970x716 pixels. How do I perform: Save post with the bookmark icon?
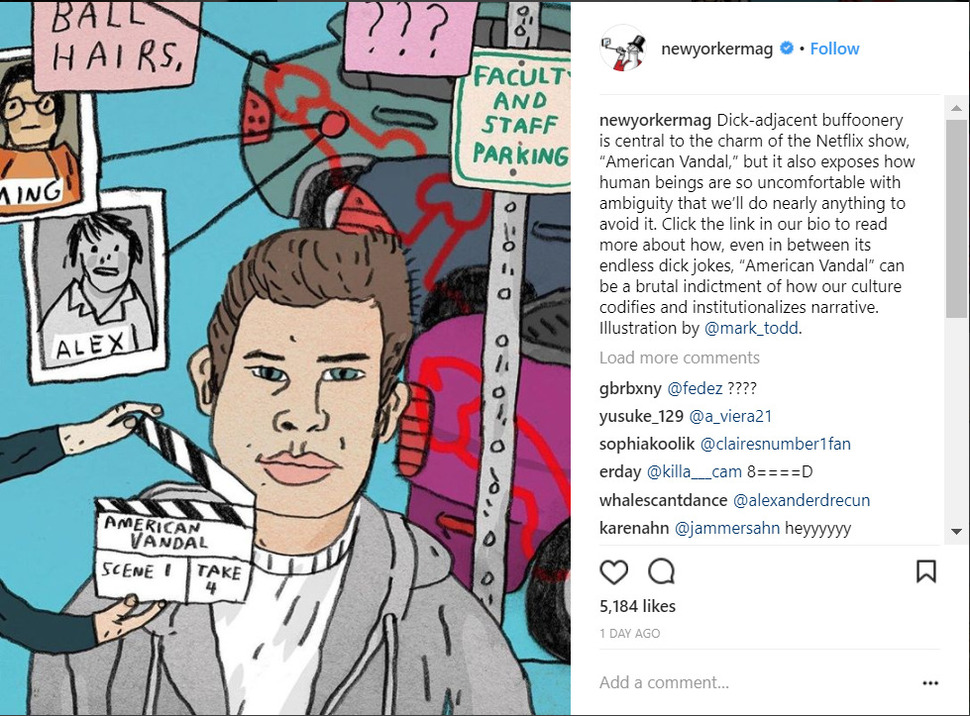click(926, 571)
